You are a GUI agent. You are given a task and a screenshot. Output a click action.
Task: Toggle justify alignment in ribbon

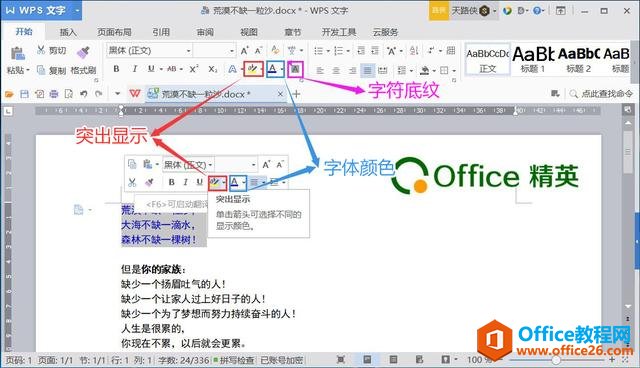click(367, 71)
